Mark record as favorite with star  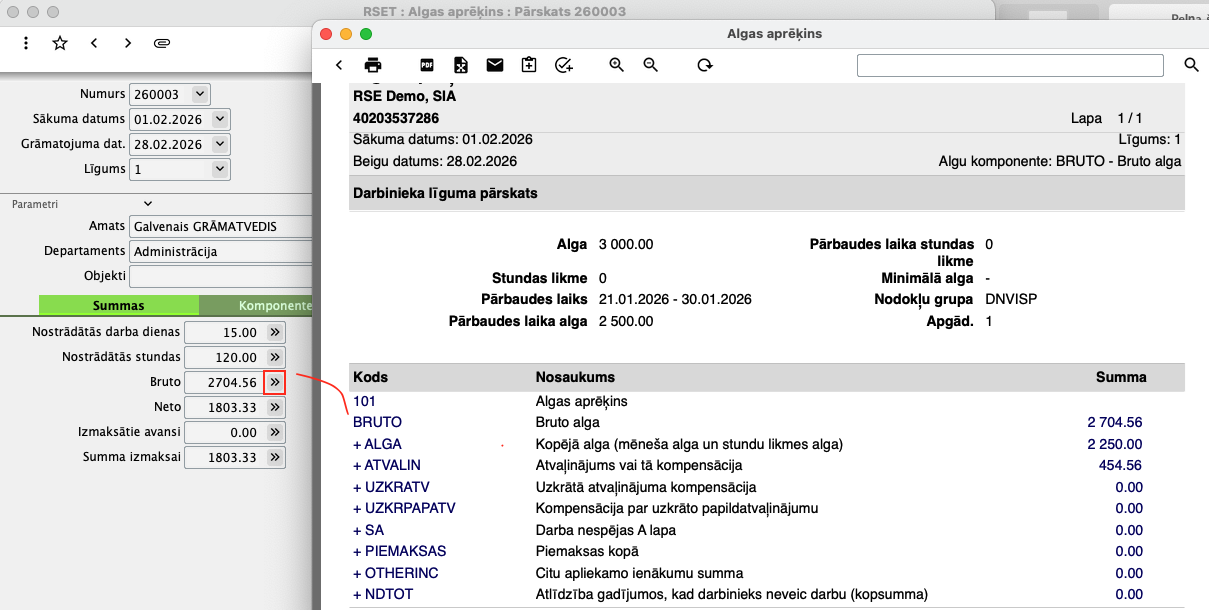click(60, 43)
